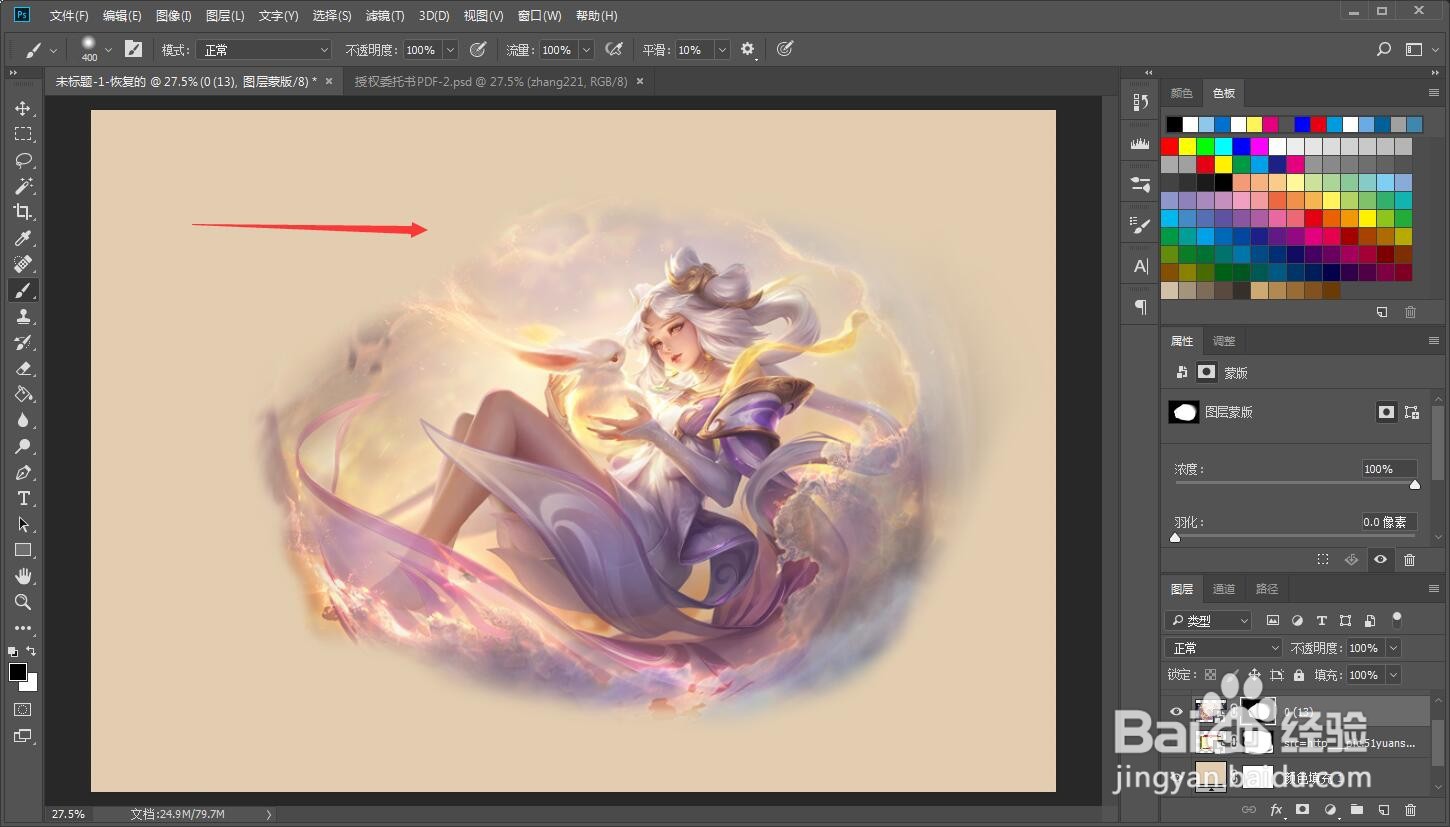This screenshot has width=1450, height=827.
Task: Open the brush settings panel button
Action: tap(133, 49)
